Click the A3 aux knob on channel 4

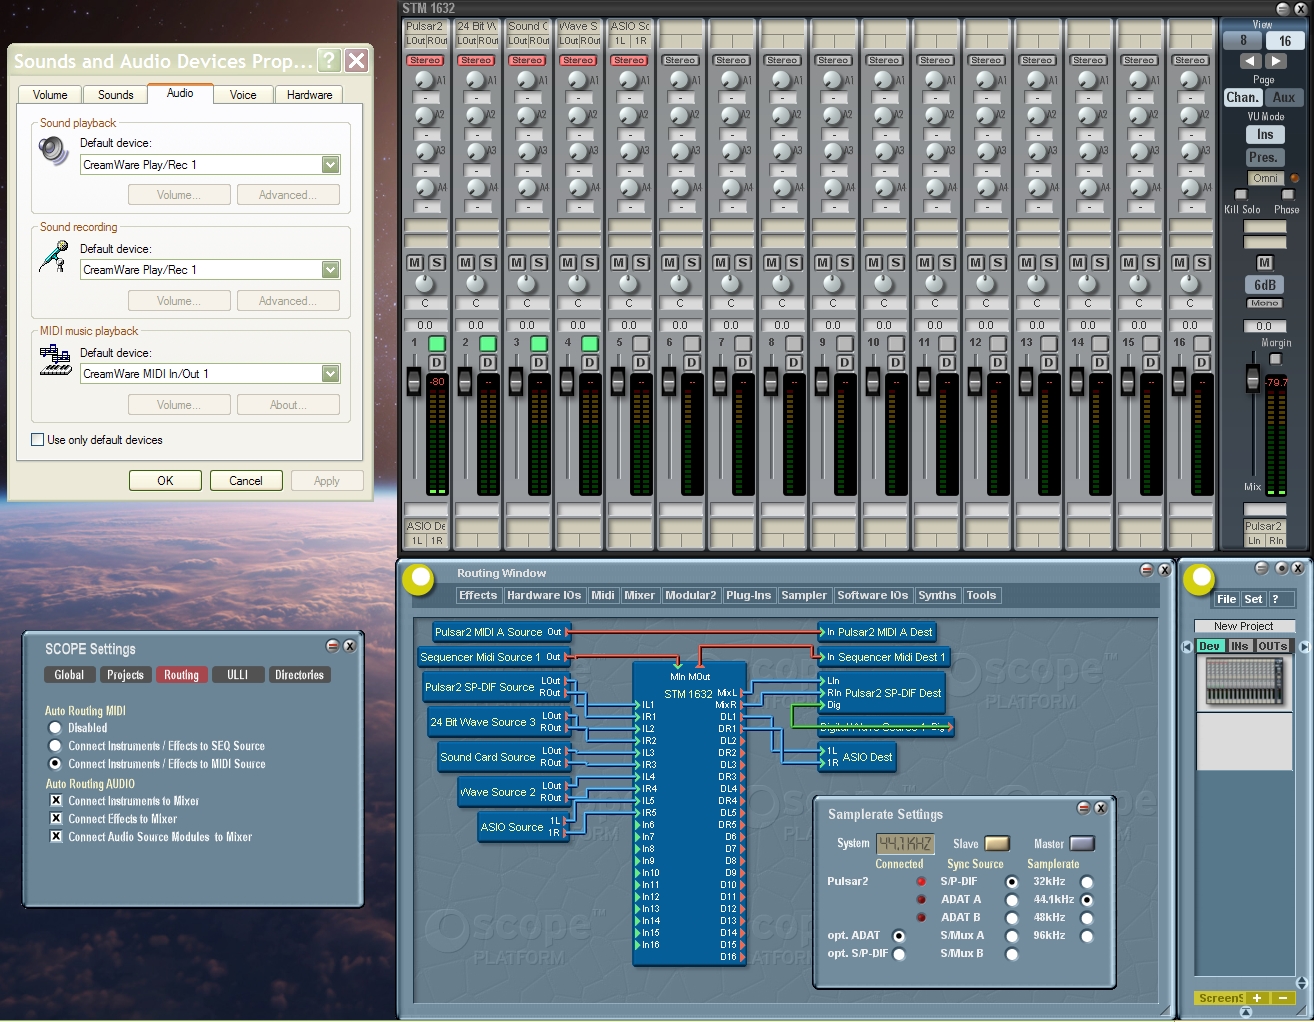tap(578, 152)
